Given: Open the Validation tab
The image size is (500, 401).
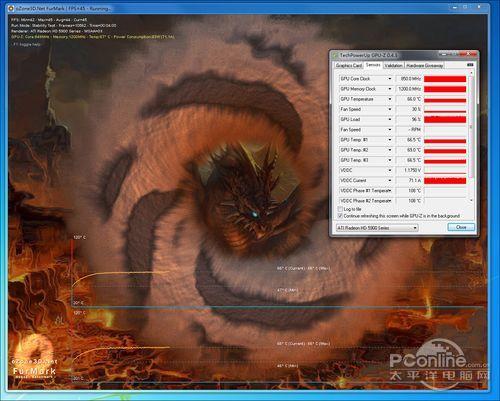Looking at the screenshot, I should [x=393, y=65].
